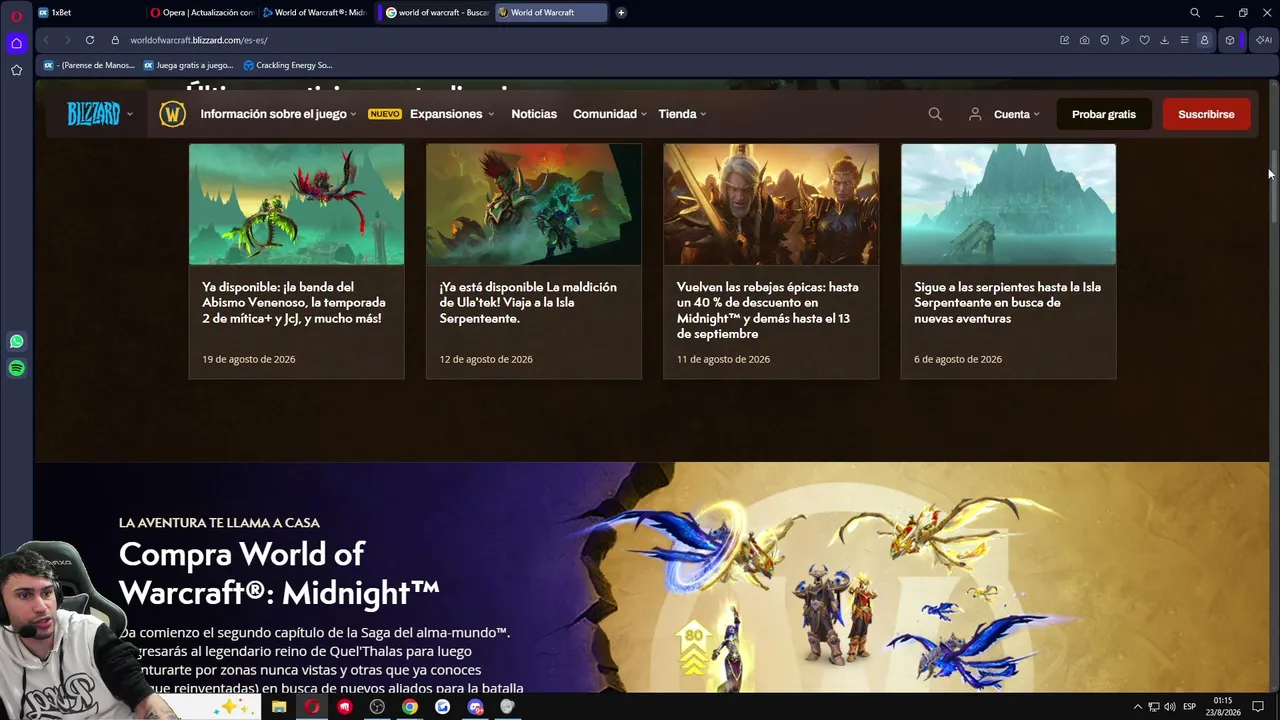Click the ESP keyboard language indicator
The height and width of the screenshot is (720, 1280).
(1190, 707)
